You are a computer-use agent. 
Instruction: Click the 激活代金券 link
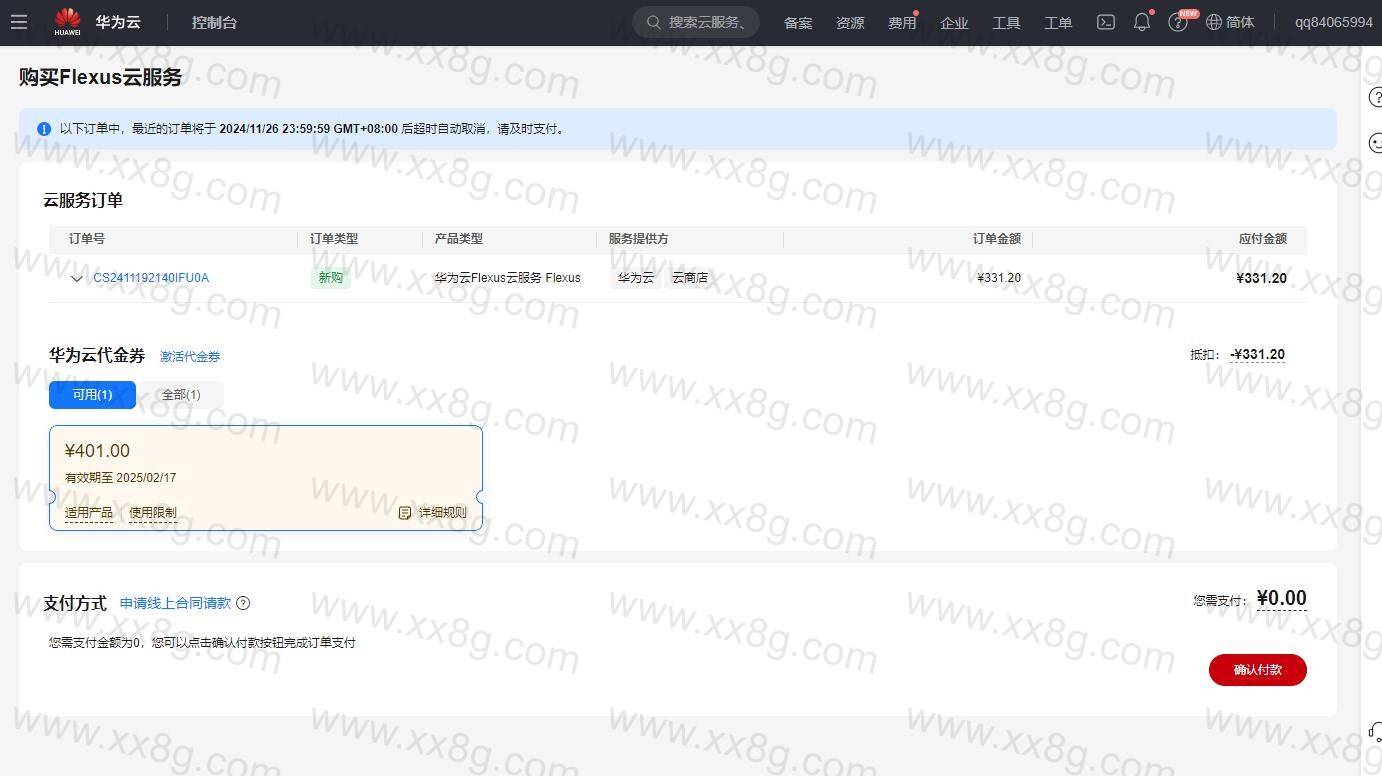tap(190, 356)
